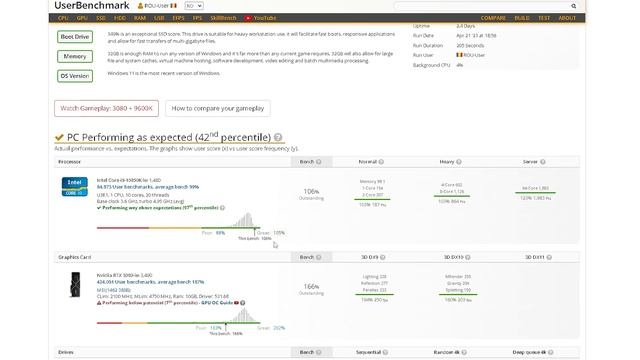This screenshot has height=360, width=640.
Task: Click help icon next to Normal column
Action: pyautogui.click(x=381, y=162)
